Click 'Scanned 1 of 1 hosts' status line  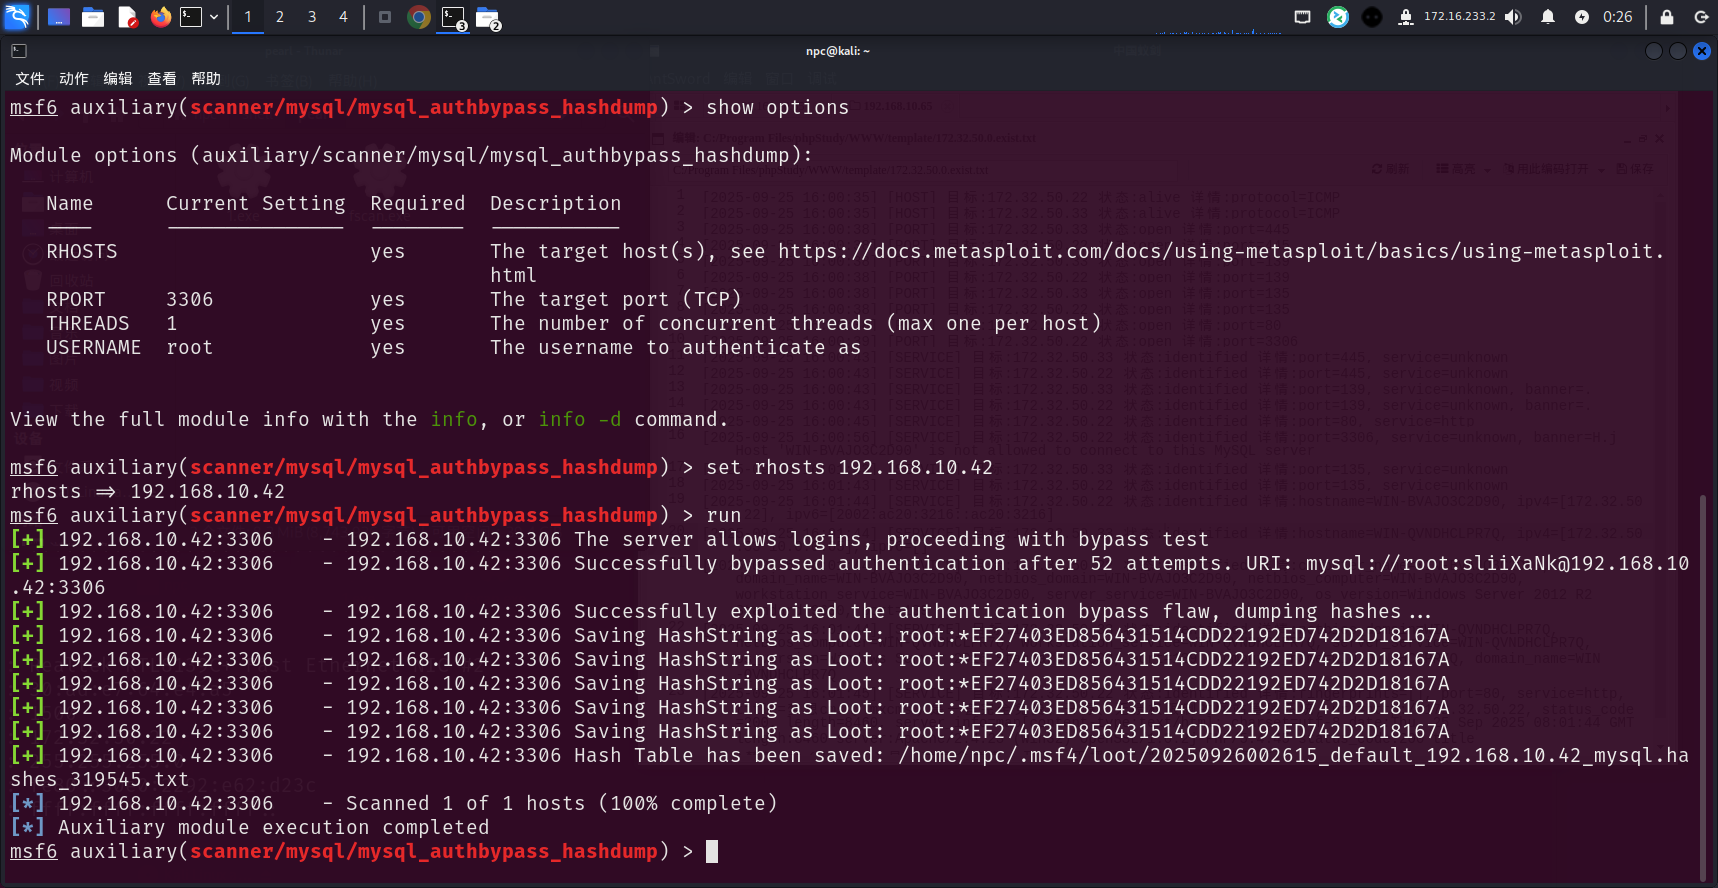tap(562, 804)
